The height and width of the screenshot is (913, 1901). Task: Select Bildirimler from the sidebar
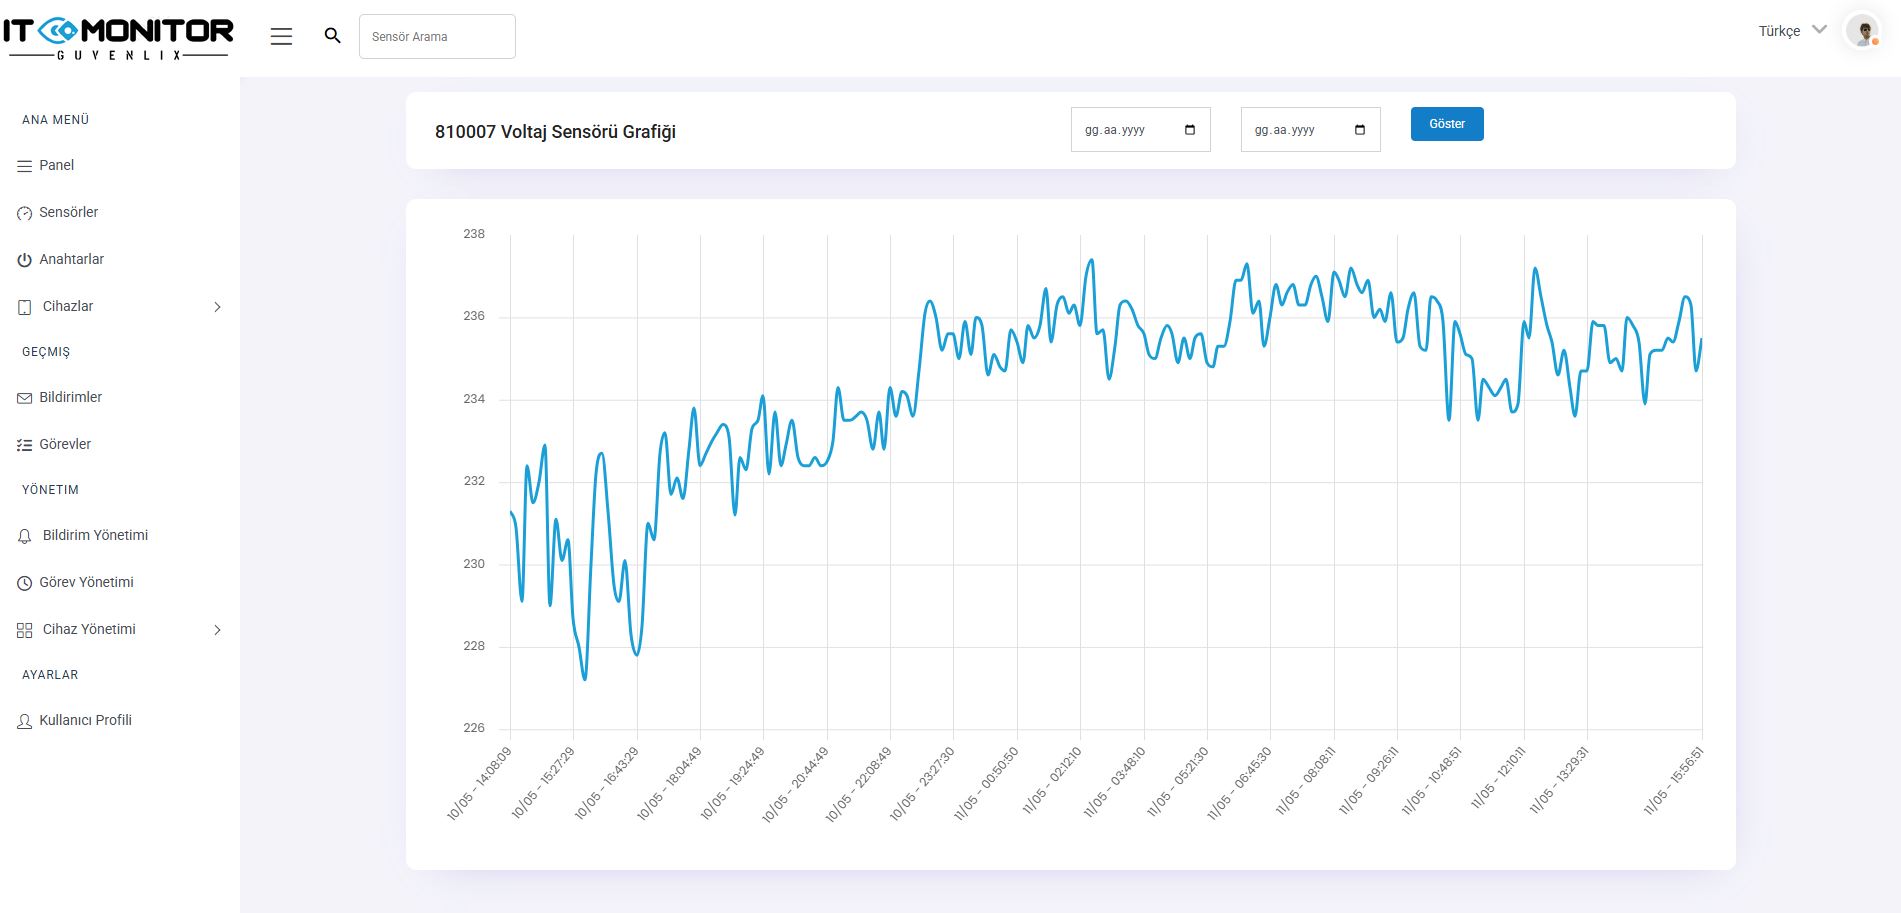coord(70,398)
